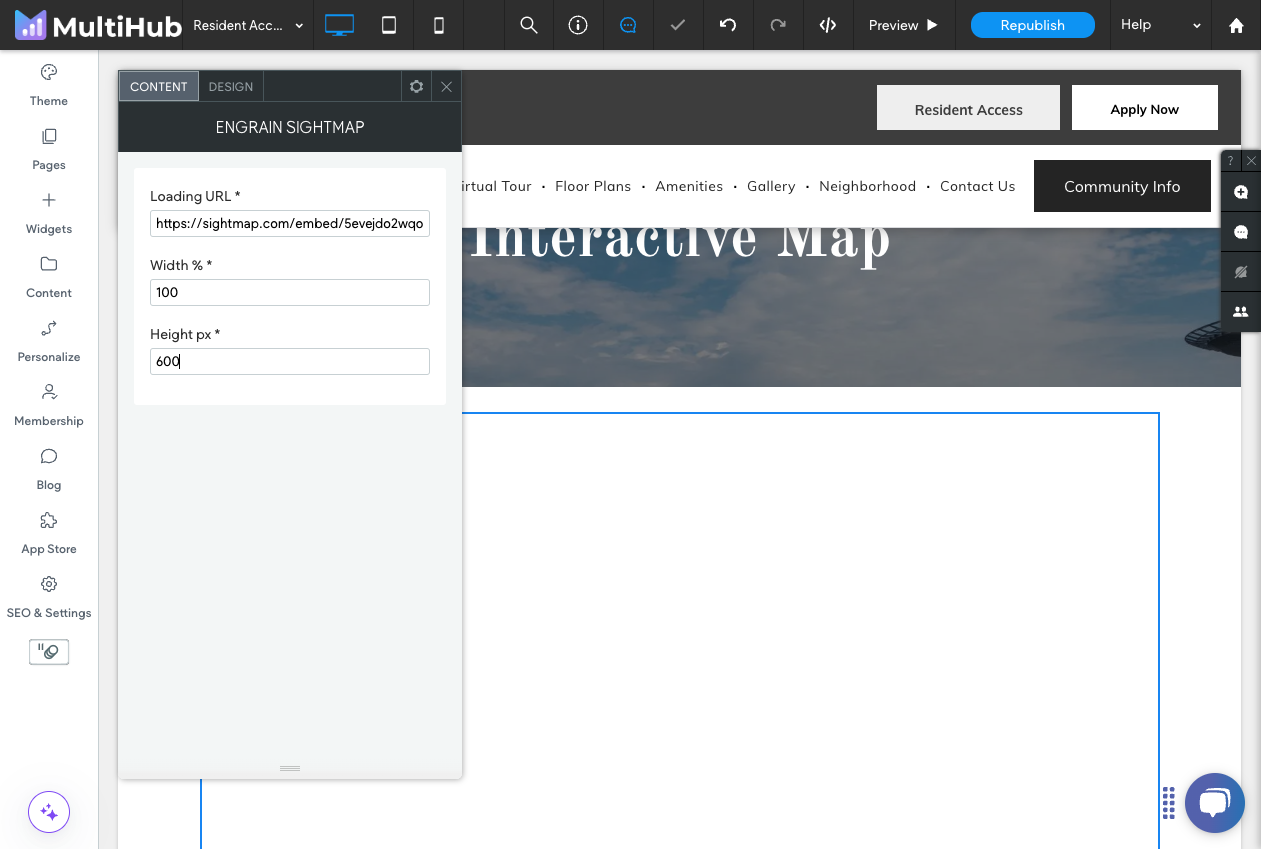Open Amenities nav link

[689, 186]
